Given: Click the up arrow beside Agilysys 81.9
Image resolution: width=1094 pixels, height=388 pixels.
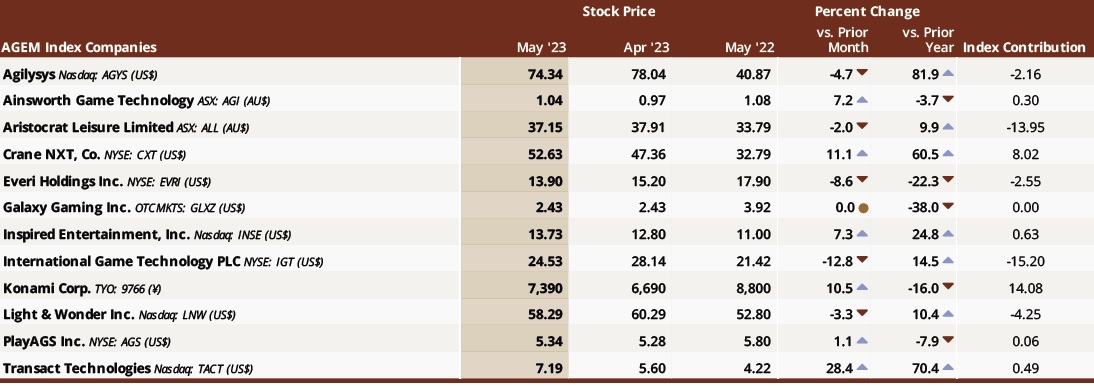Looking at the screenshot, I should pyautogui.click(x=949, y=73).
